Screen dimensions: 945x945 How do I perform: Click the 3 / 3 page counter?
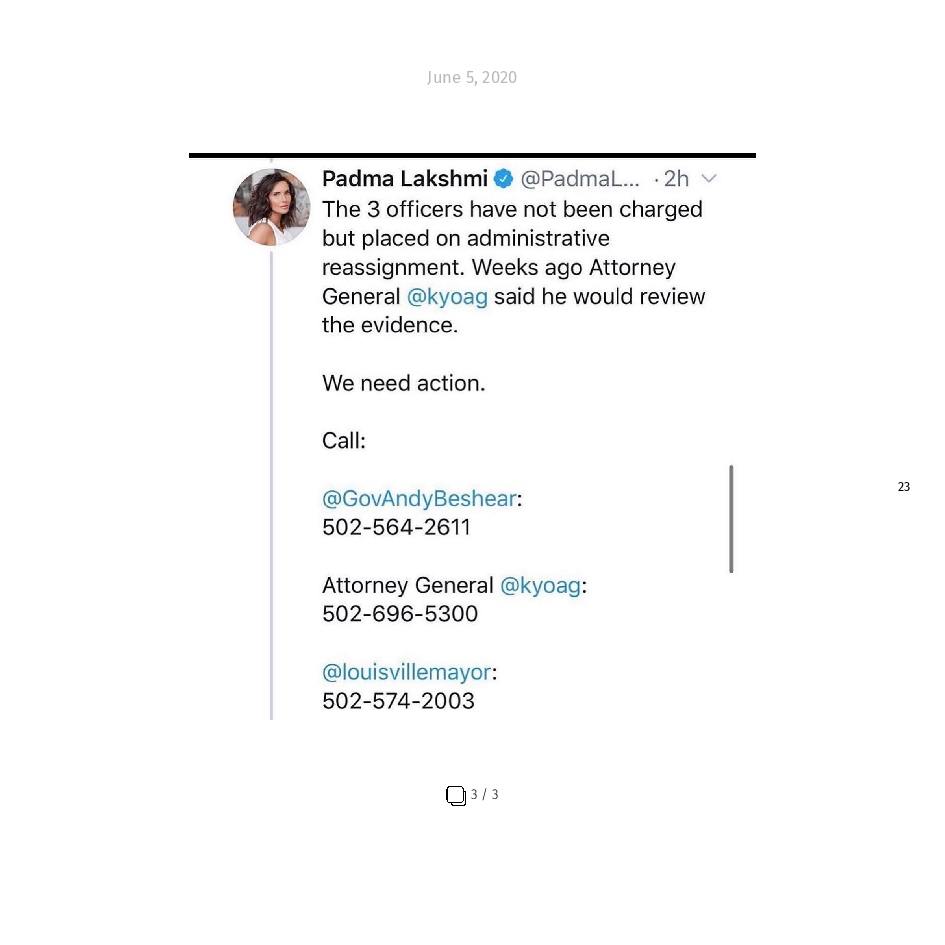(x=485, y=794)
